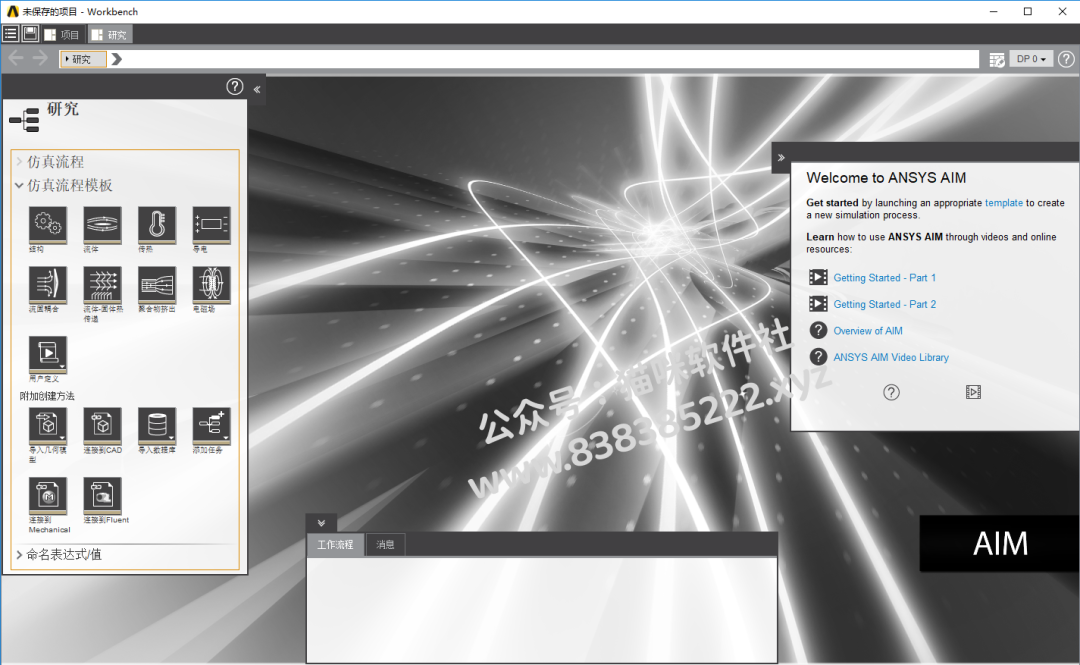
Task: Click the 添加任务 add task icon
Action: point(211,425)
